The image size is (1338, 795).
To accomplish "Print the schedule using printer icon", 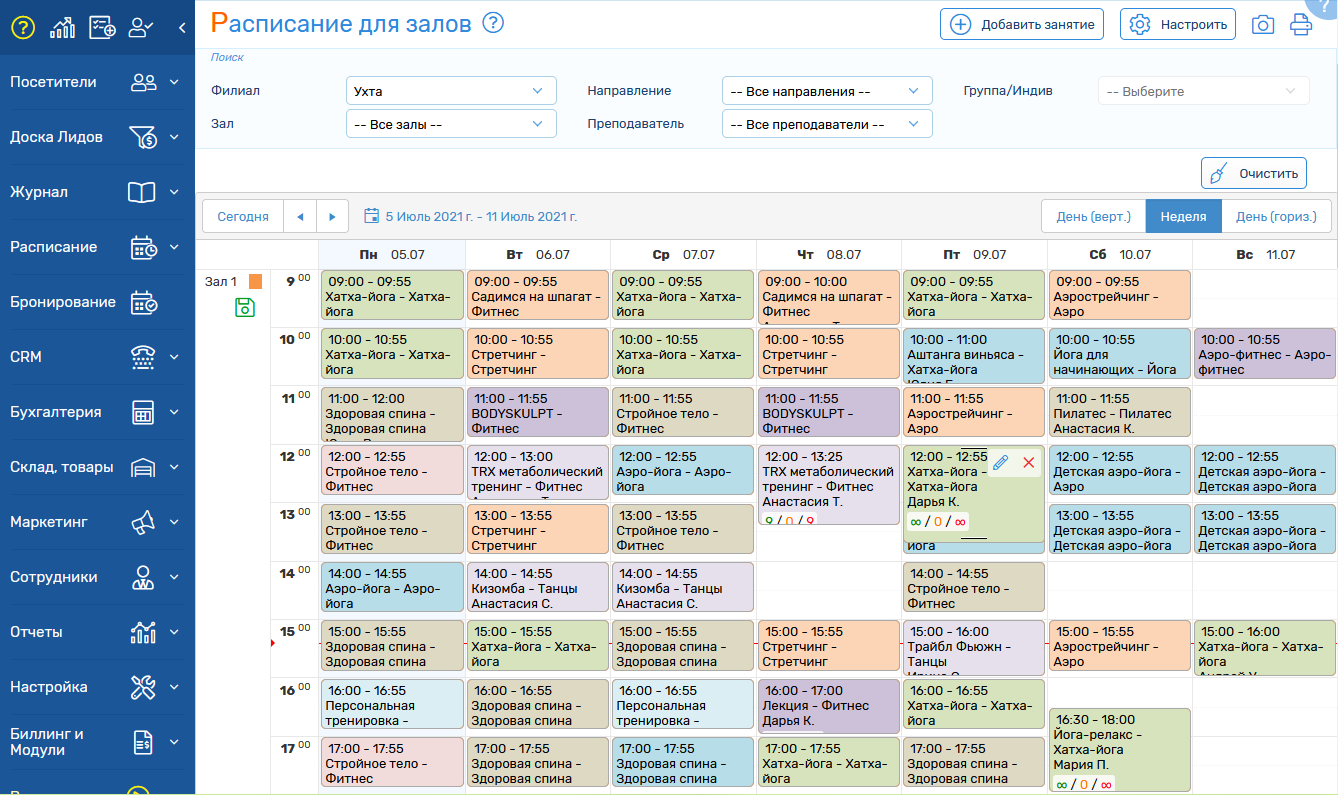I will 1300,25.
